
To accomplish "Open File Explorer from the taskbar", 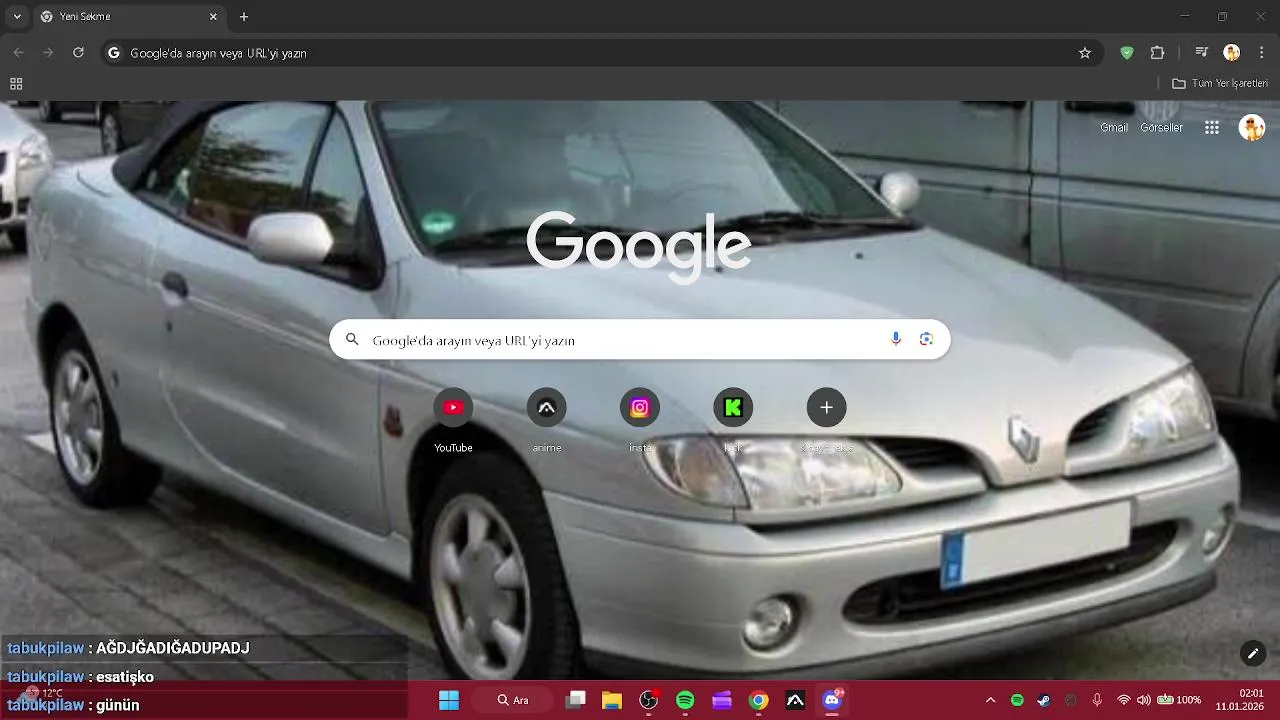I will tap(612, 700).
